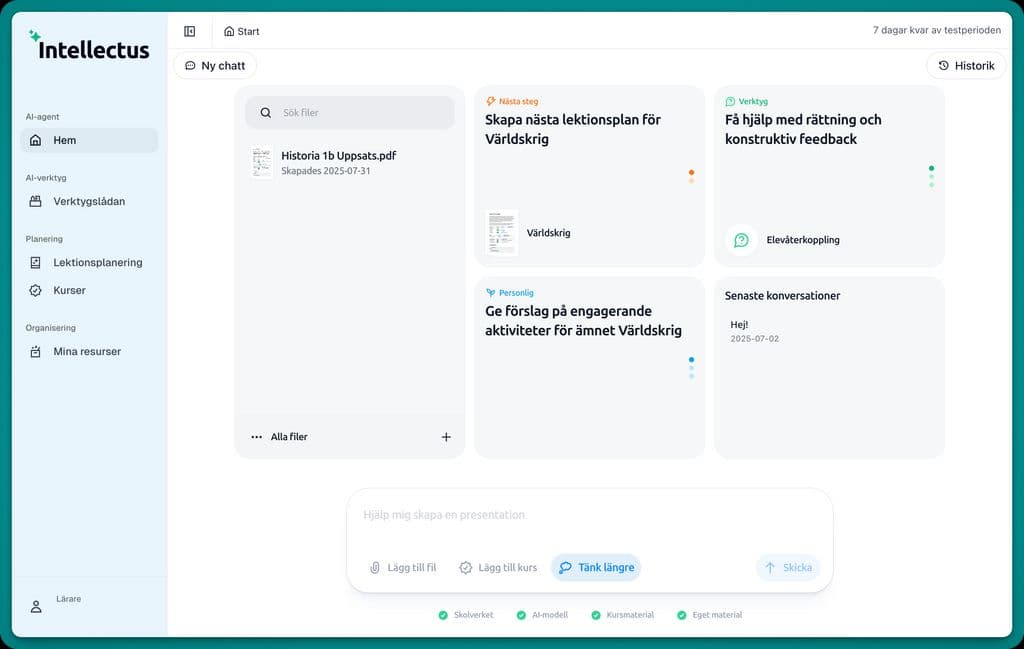
Task: Toggle the sidebar panel icon
Action: coord(190,31)
